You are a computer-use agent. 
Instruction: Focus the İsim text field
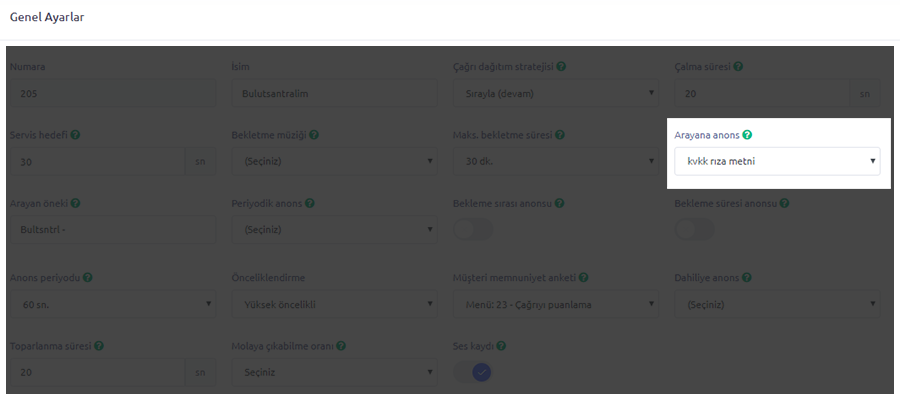333,94
